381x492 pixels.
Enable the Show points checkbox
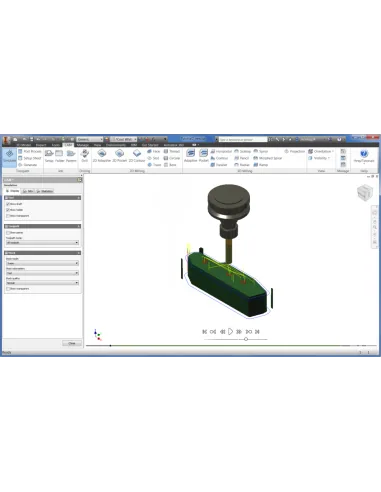pyautogui.click(x=8, y=233)
